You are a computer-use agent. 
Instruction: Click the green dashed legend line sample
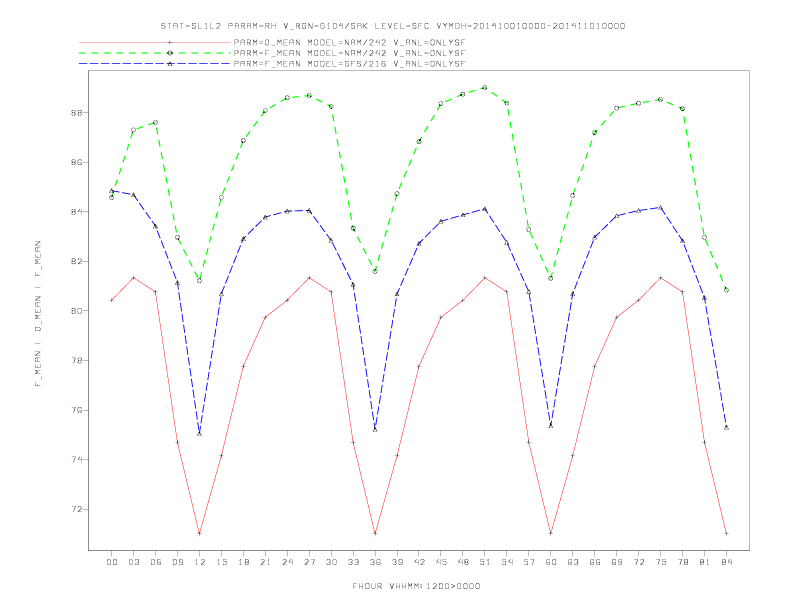155,53
